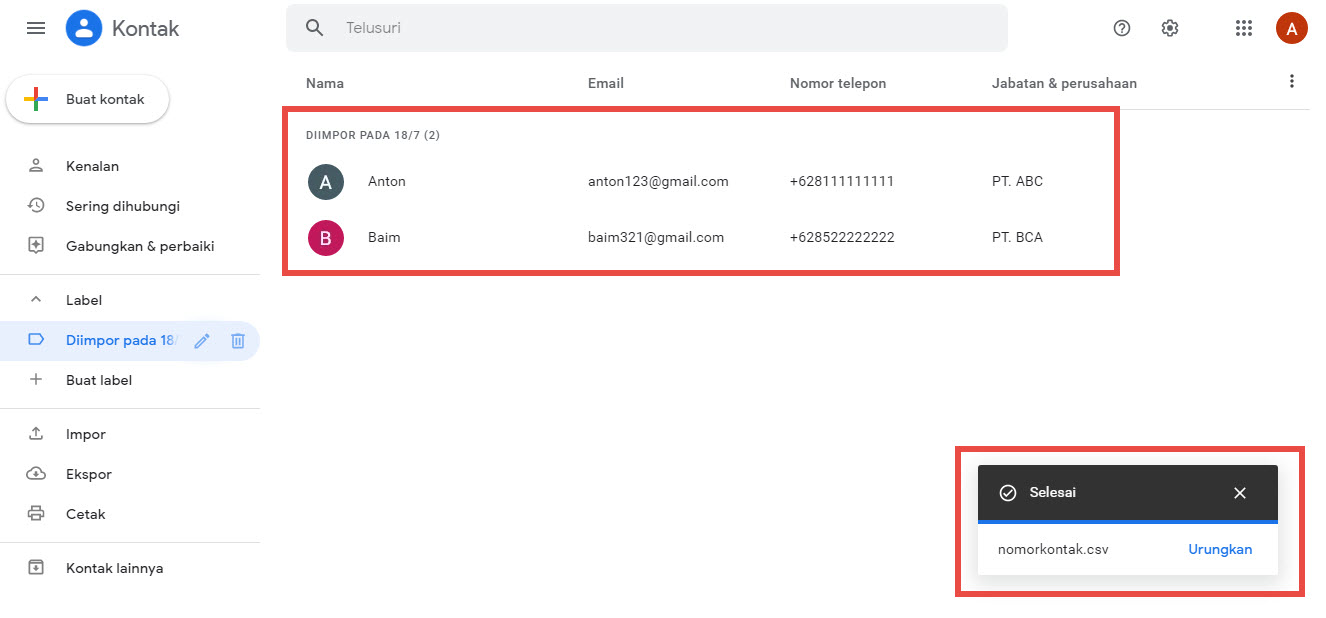The width and height of the screenshot is (1326, 618).
Task: Click the account profile avatar
Action: tap(1291, 28)
